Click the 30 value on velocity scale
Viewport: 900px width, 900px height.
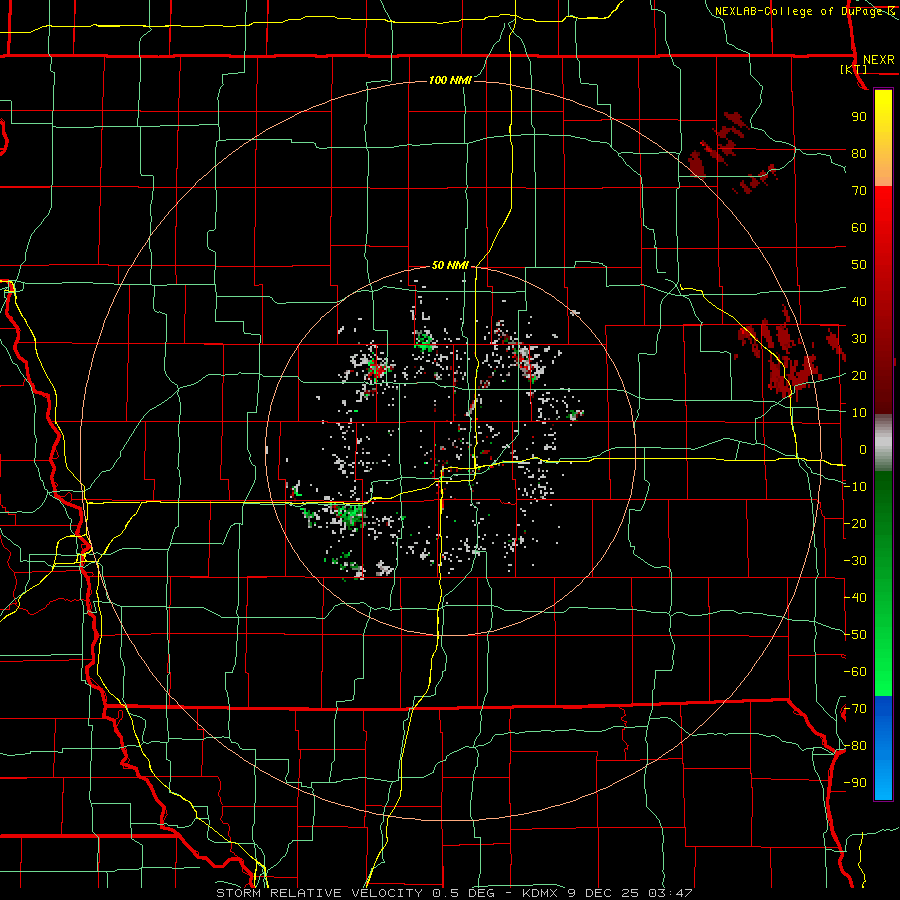click(859, 339)
